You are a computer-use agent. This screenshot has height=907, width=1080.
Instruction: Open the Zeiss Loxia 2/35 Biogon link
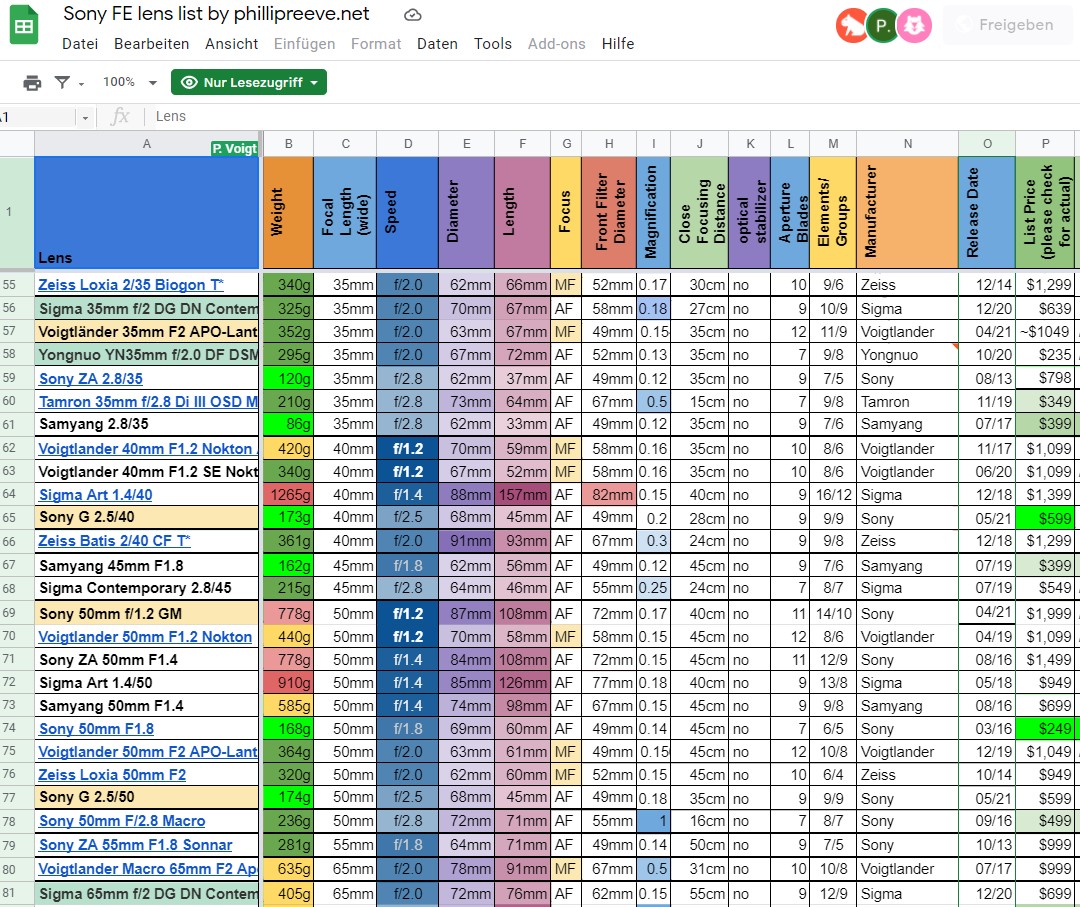pos(131,285)
